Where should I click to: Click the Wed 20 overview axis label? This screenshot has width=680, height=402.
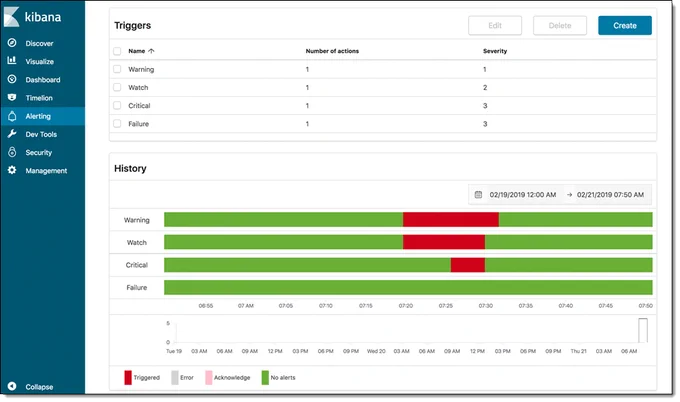pos(376,351)
